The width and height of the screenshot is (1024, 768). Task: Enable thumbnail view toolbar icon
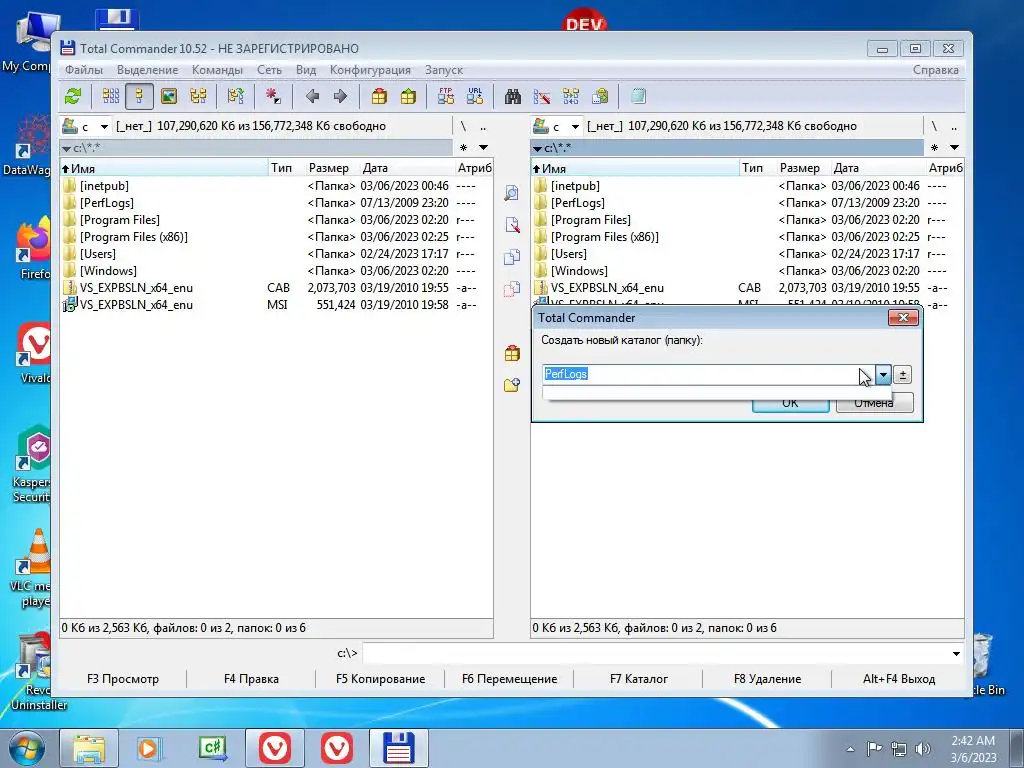[x=169, y=97]
